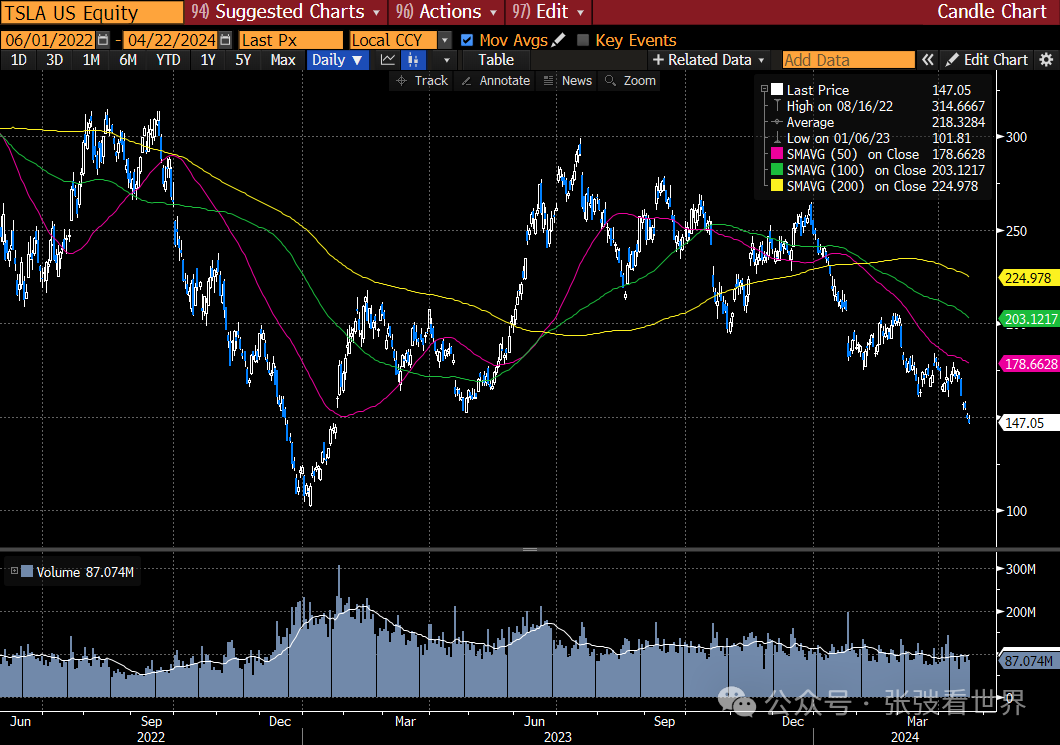
Task: Click the Edit Chart pencil button
Action: pos(986,59)
